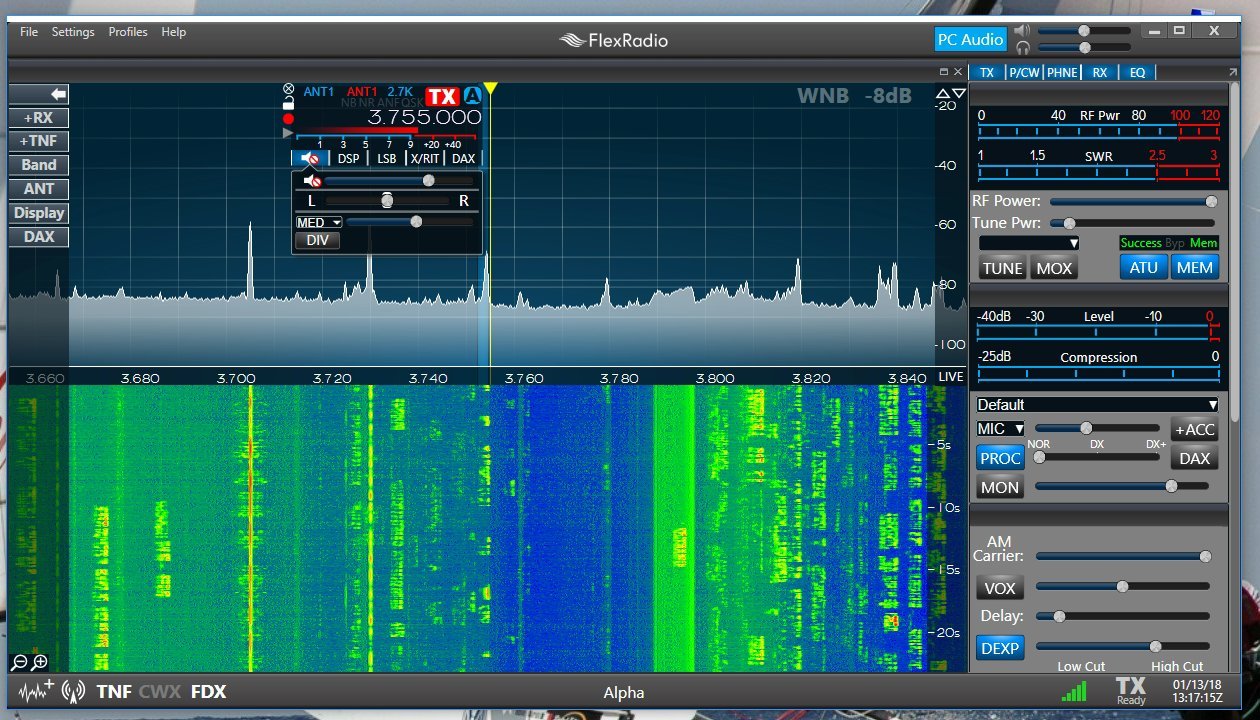Mute the speaker icon in title bar

(1021, 30)
